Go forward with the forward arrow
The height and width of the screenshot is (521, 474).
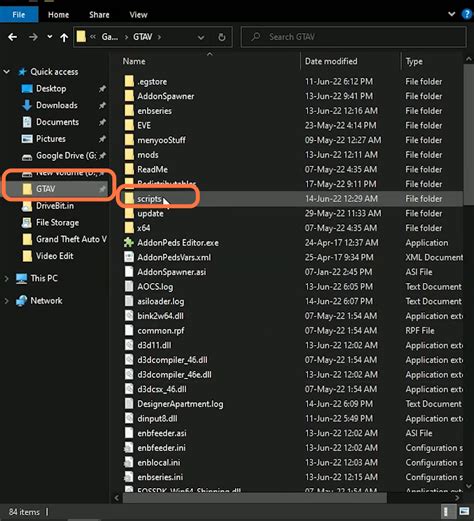[33, 37]
